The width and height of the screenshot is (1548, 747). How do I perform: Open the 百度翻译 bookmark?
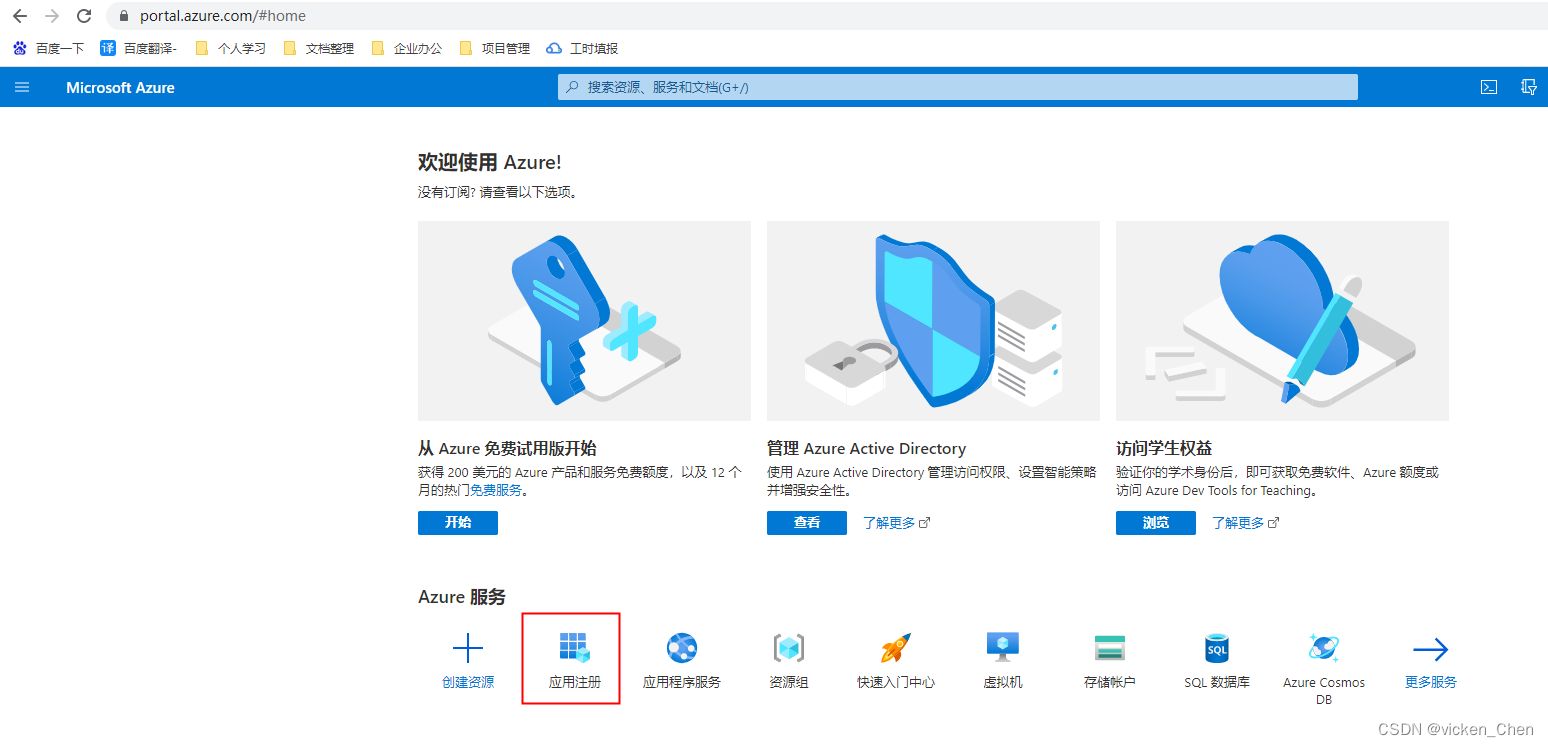pyautogui.click(x=138, y=48)
